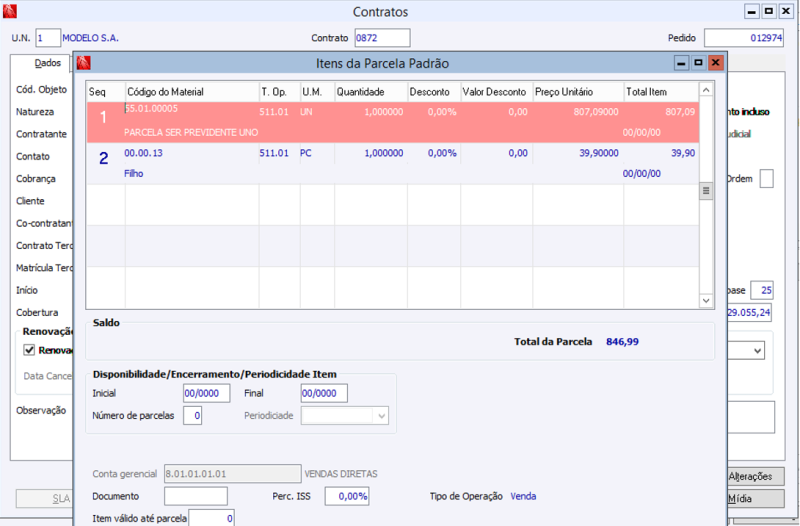This screenshot has height=526, width=800.
Task: Click the Número de parcelas field
Action: 192,416
